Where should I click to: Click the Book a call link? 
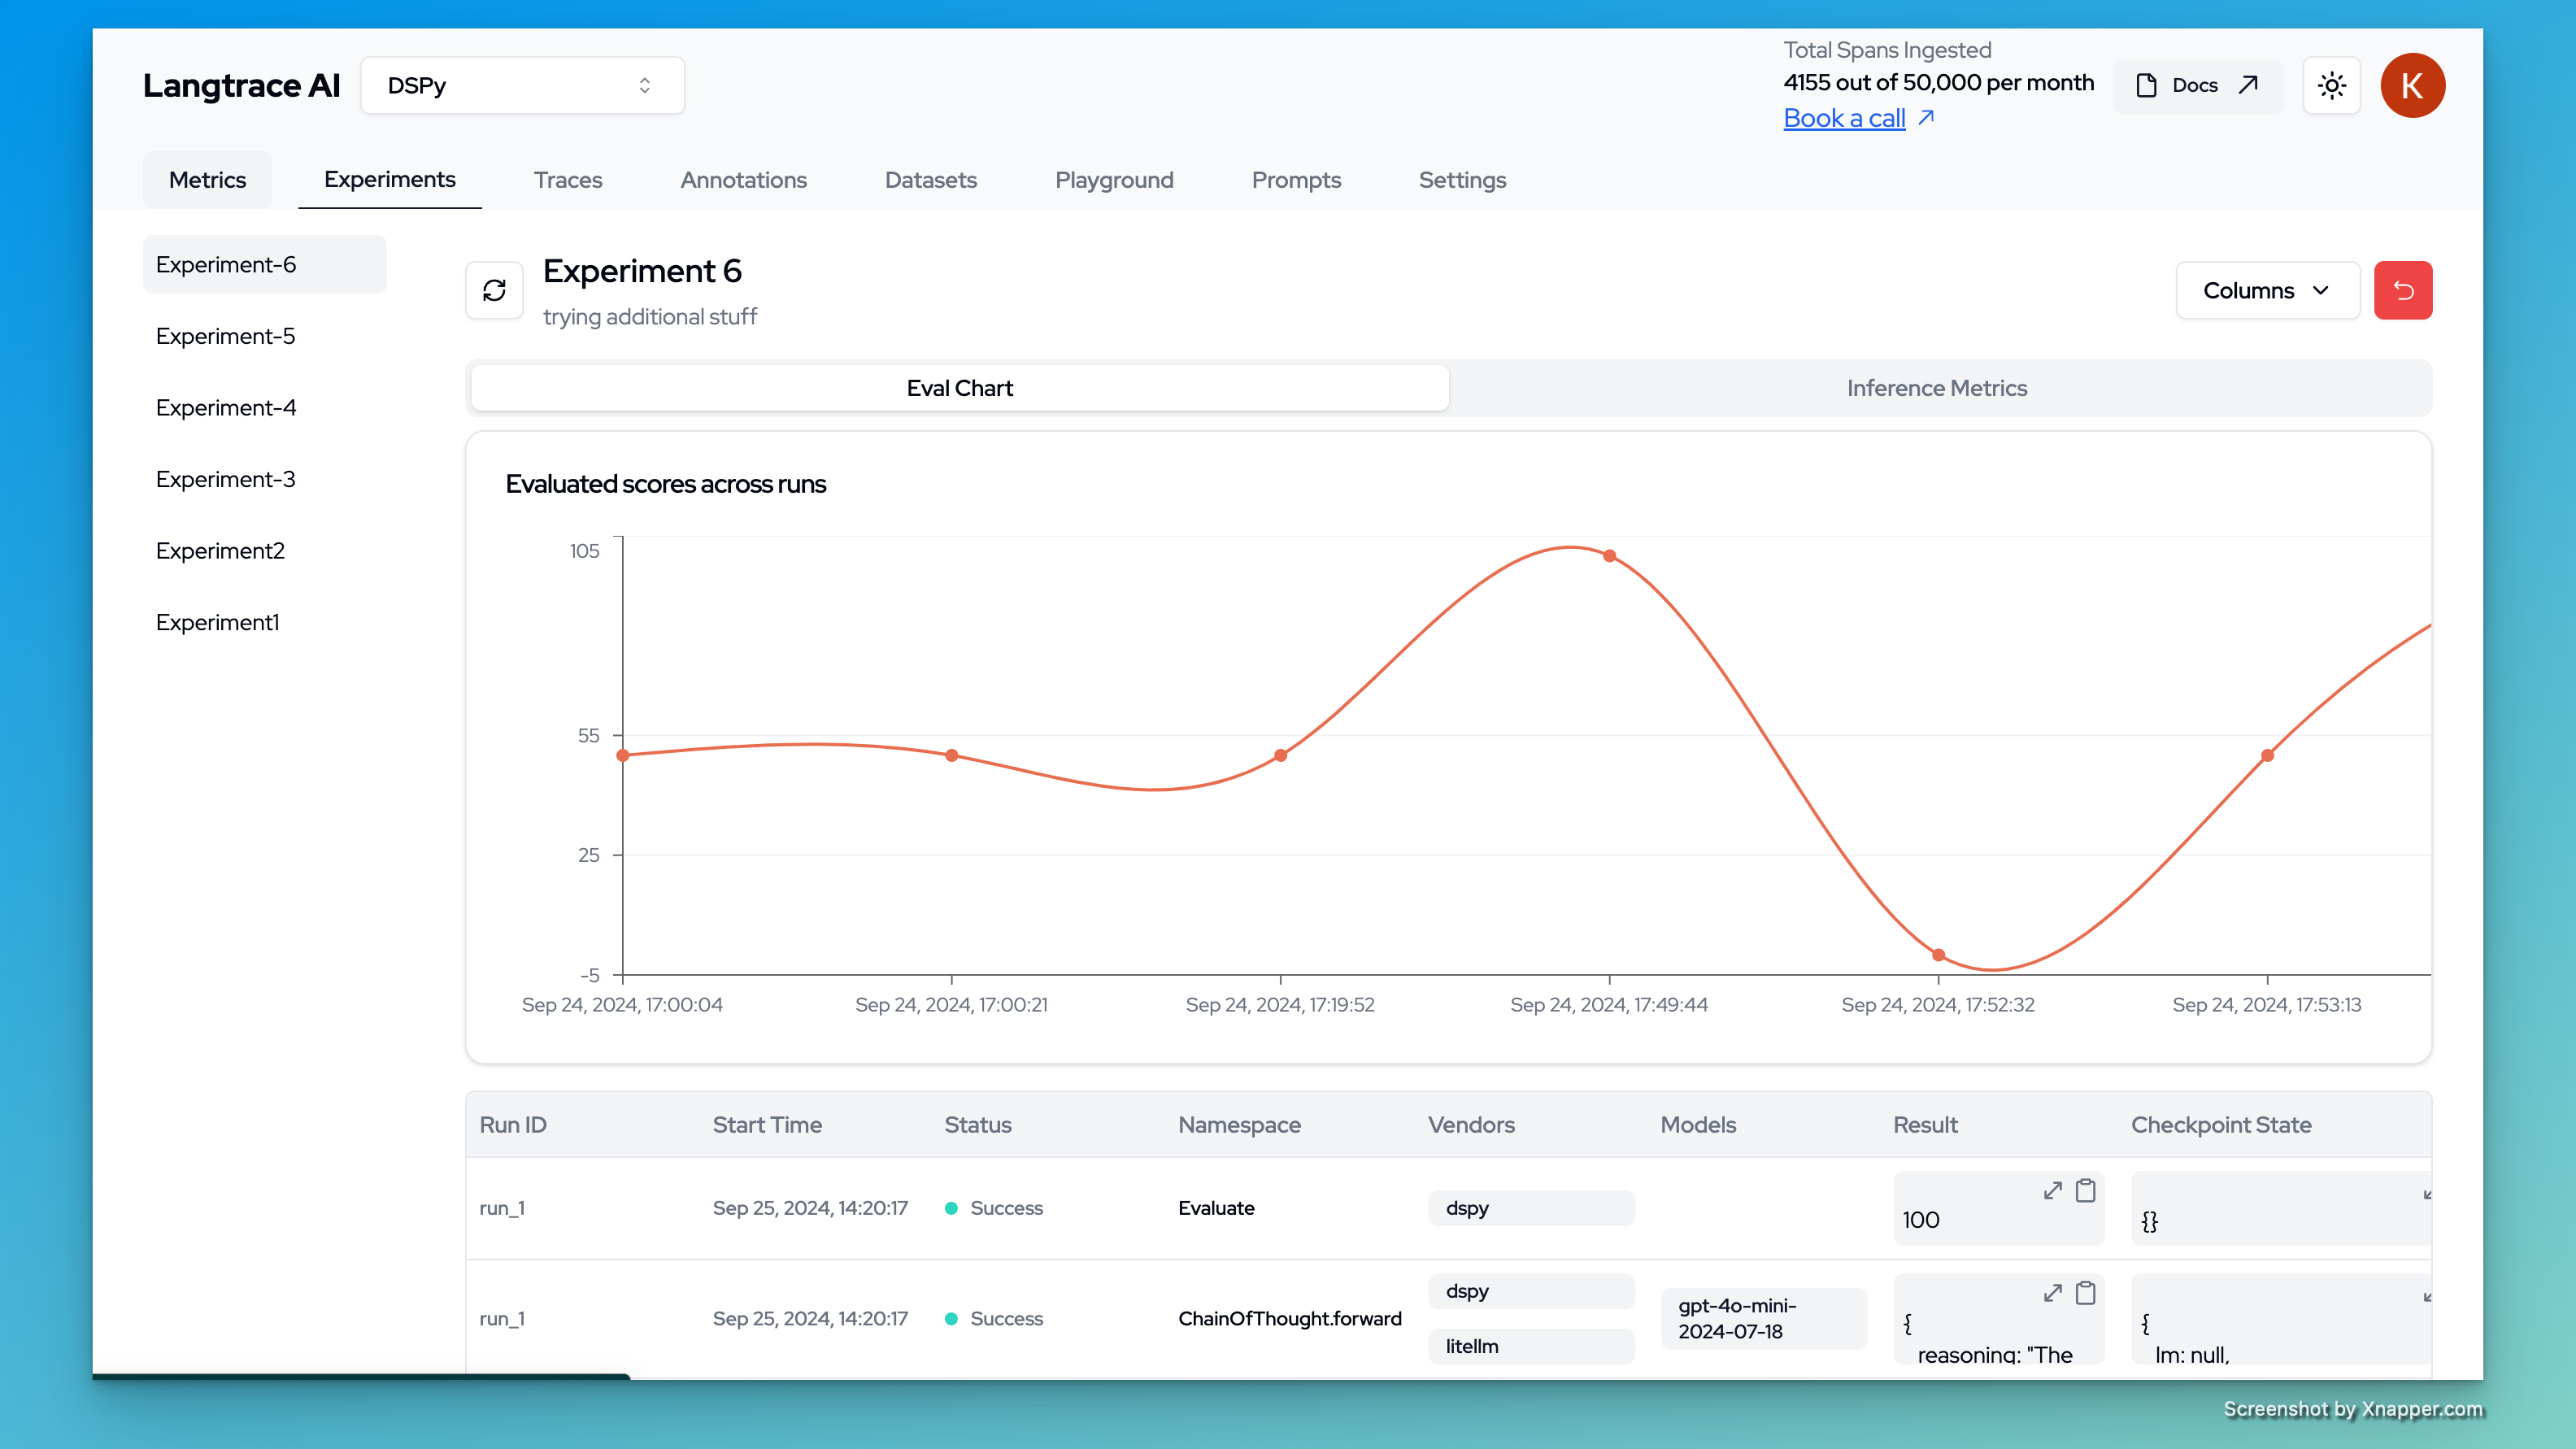tap(1844, 118)
